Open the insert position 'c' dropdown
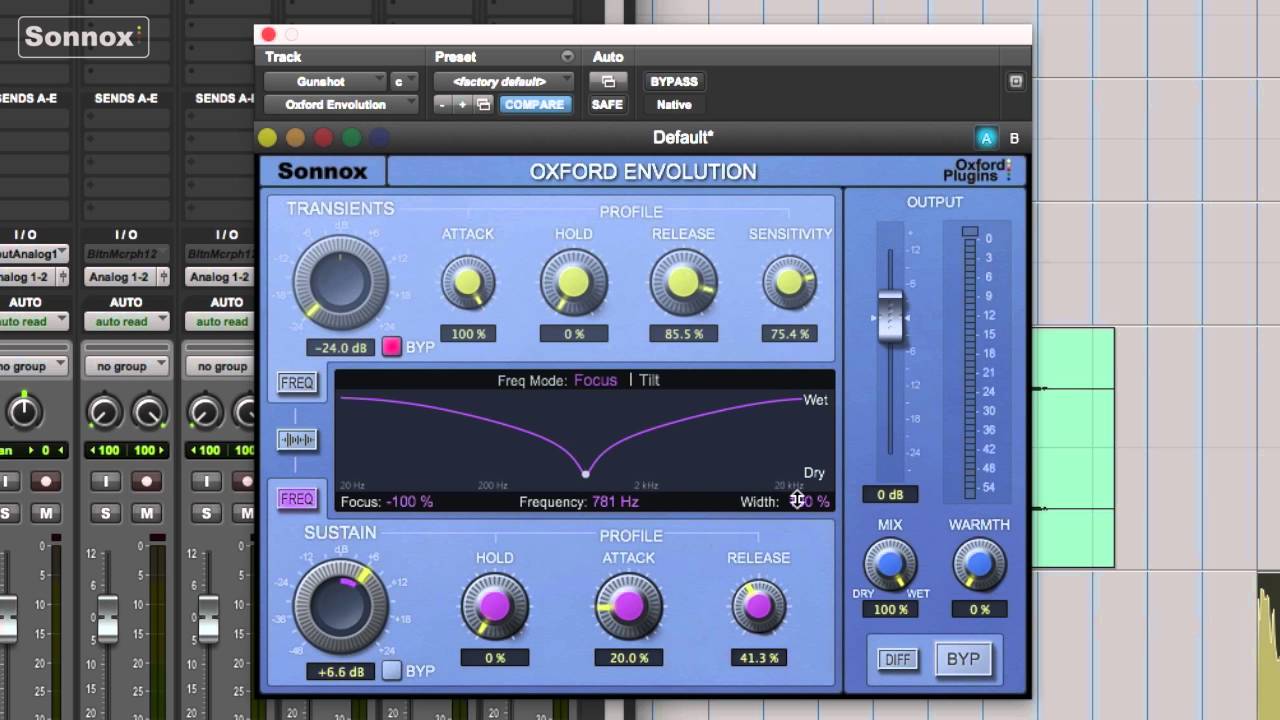This screenshot has width=1280, height=720. click(x=404, y=81)
